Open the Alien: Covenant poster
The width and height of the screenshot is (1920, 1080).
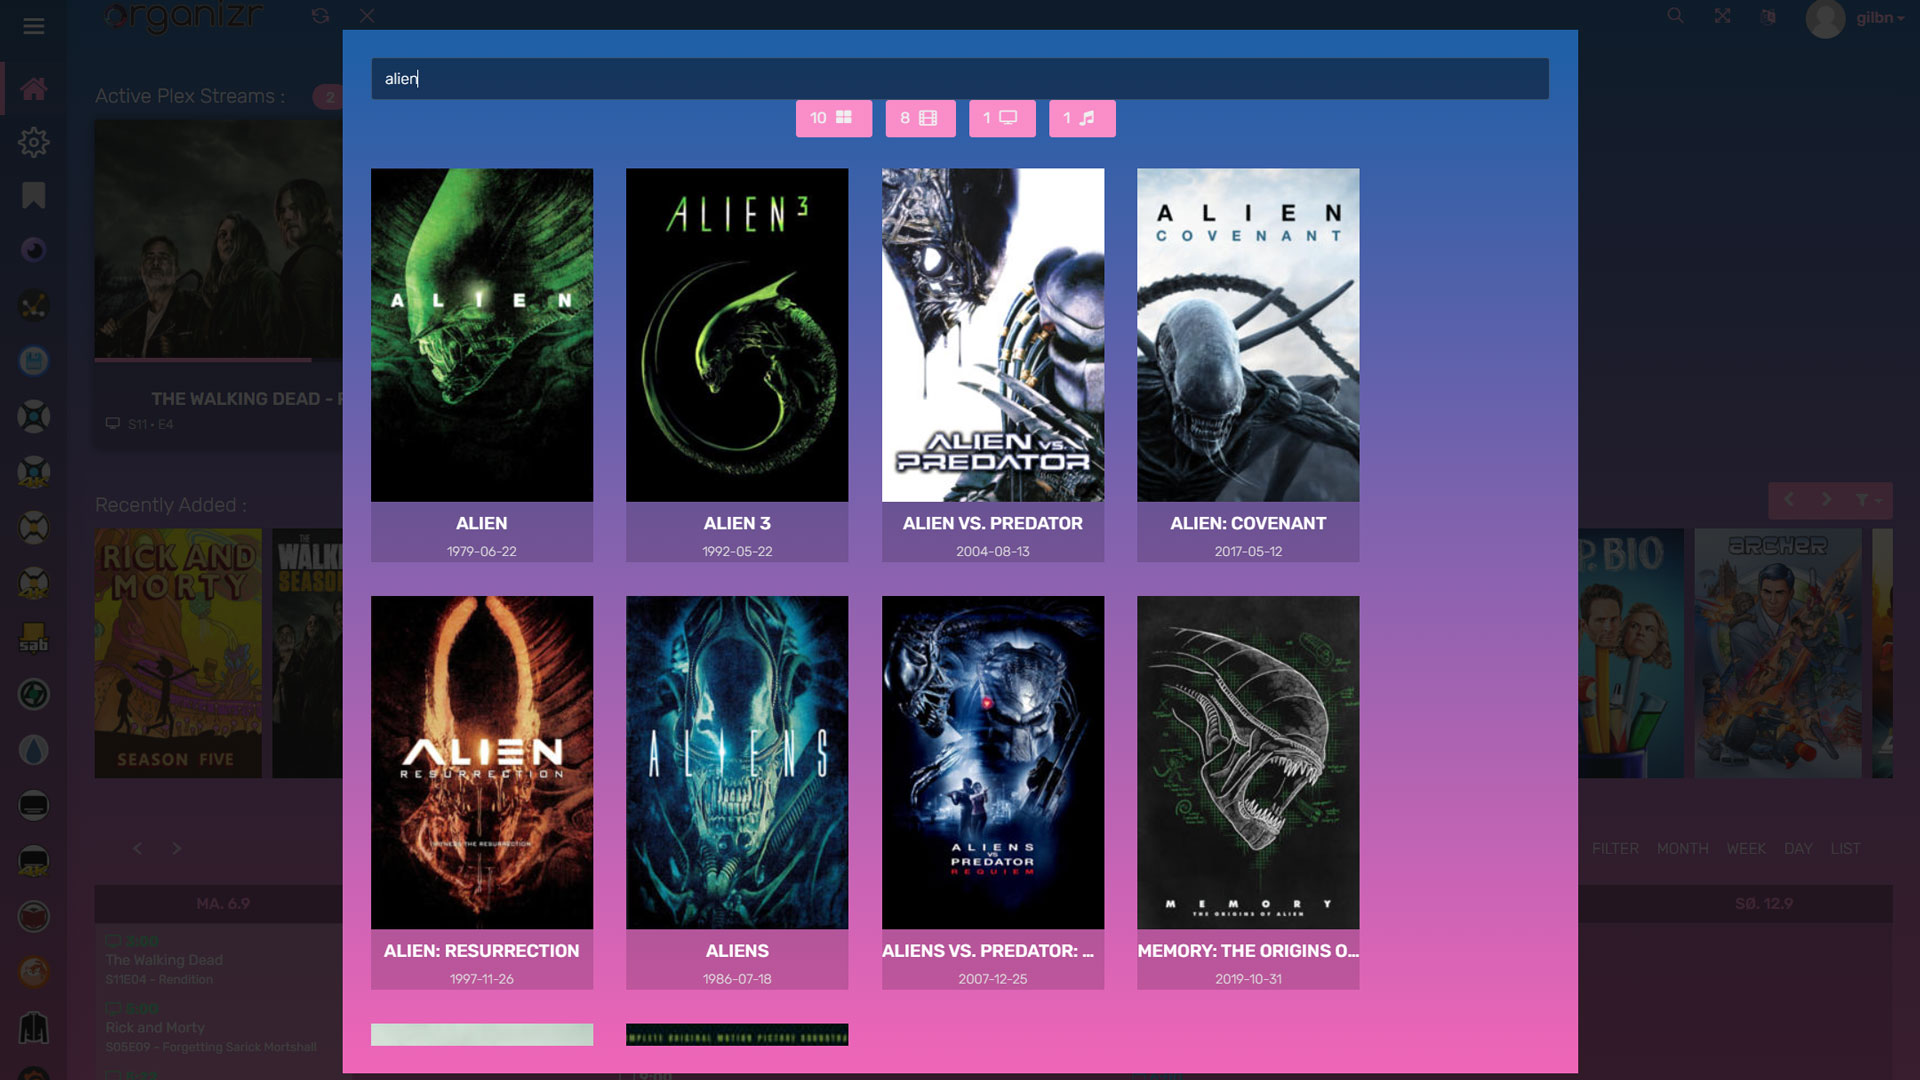1247,335
